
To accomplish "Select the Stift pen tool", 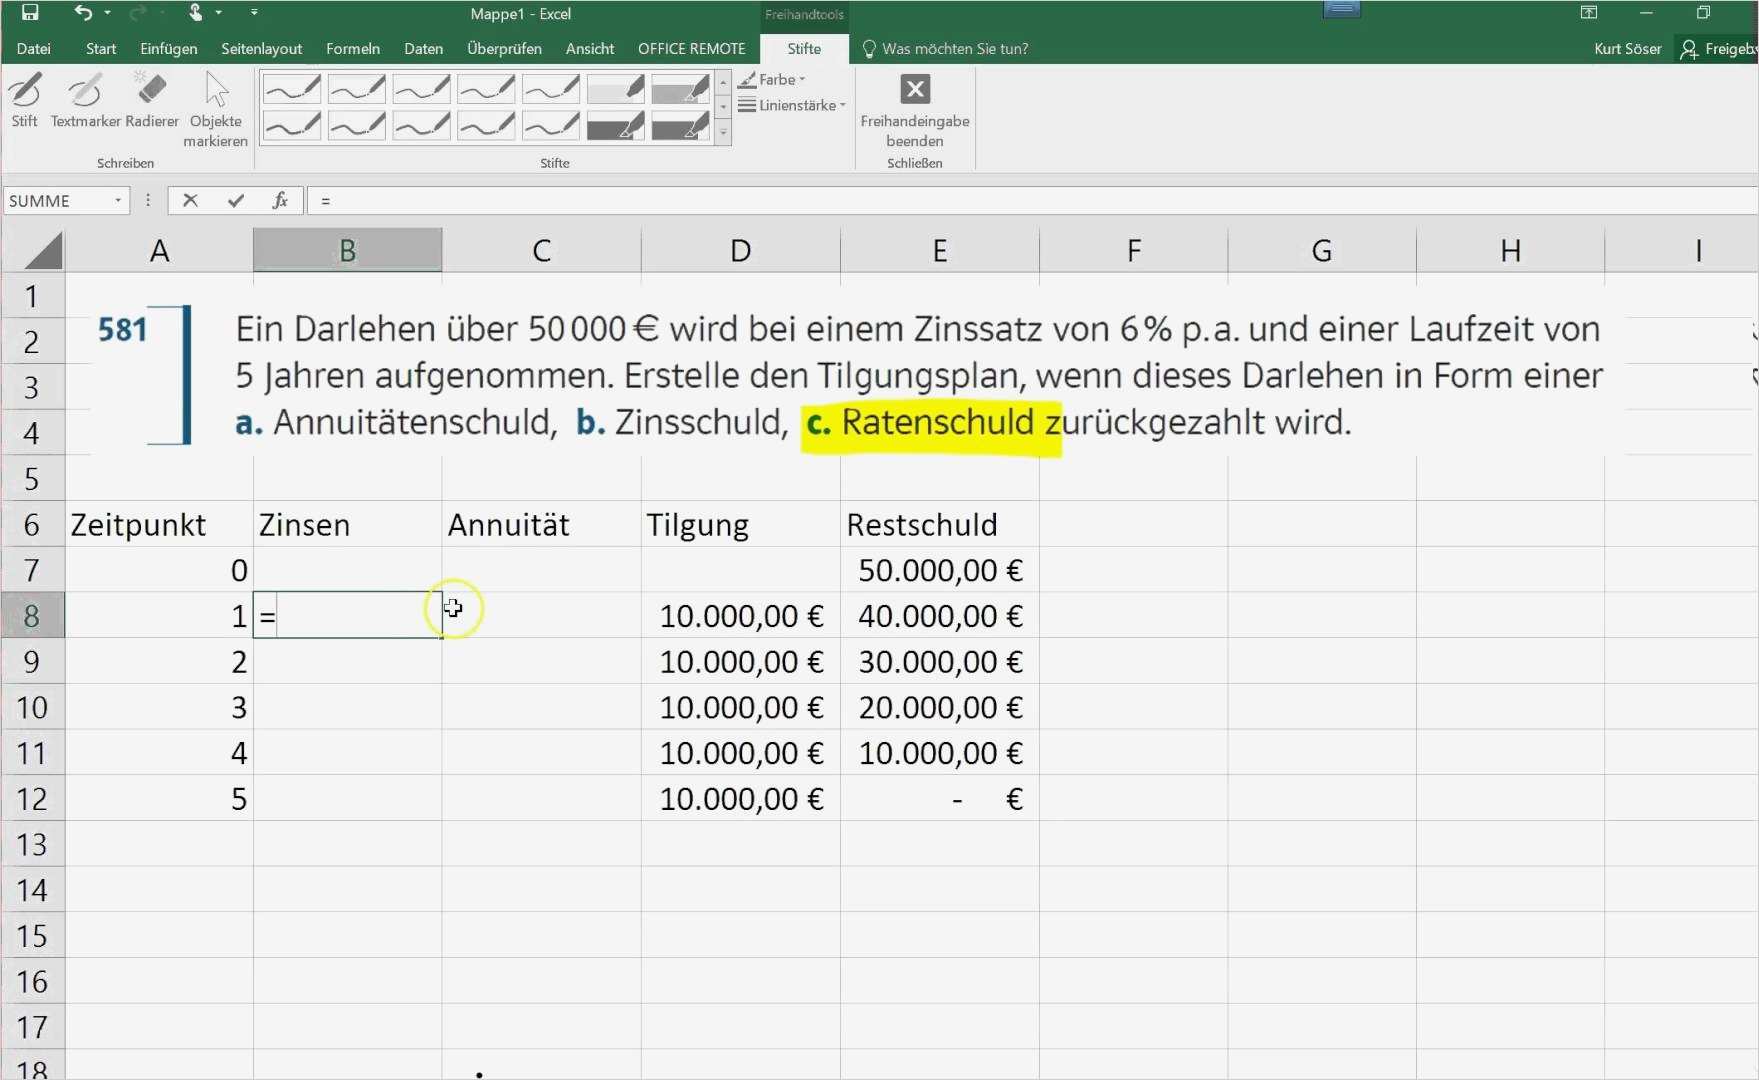I will point(25,100).
